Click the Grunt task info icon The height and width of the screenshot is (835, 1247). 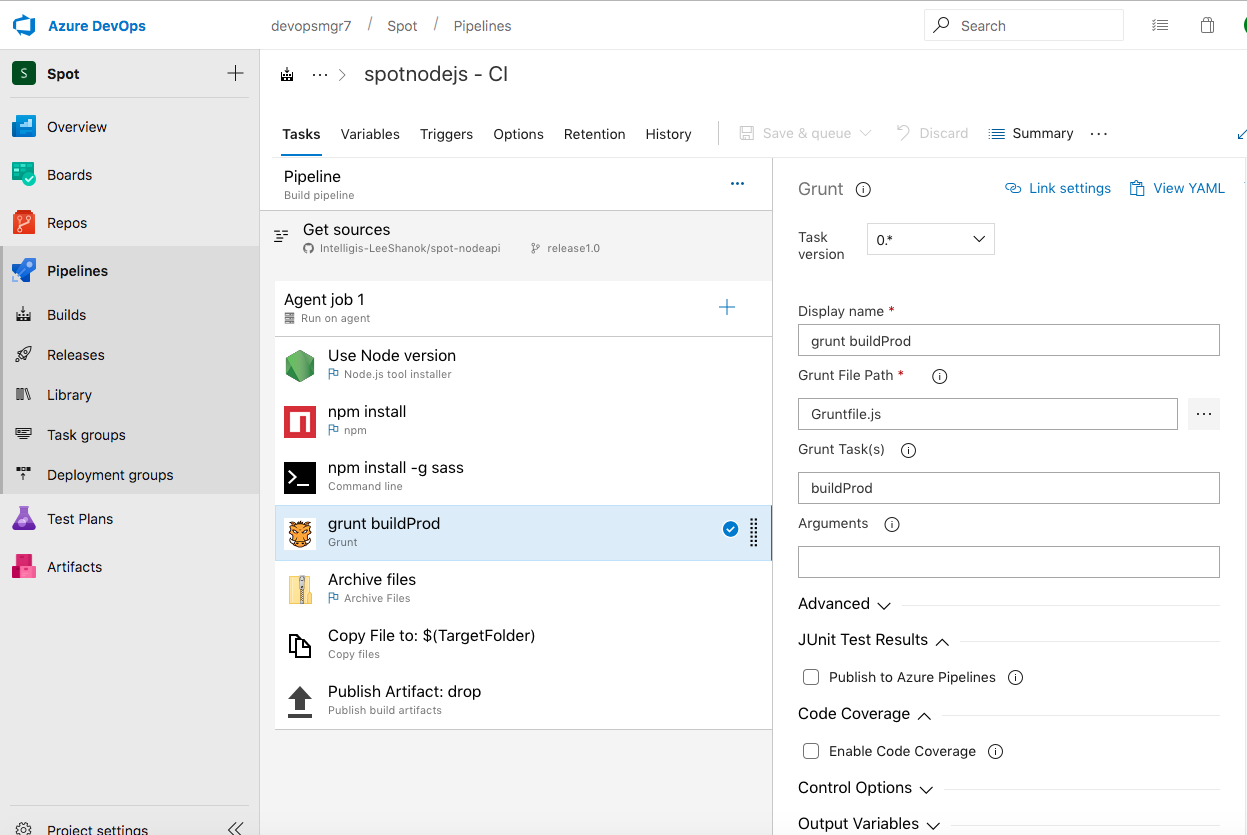[864, 189]
